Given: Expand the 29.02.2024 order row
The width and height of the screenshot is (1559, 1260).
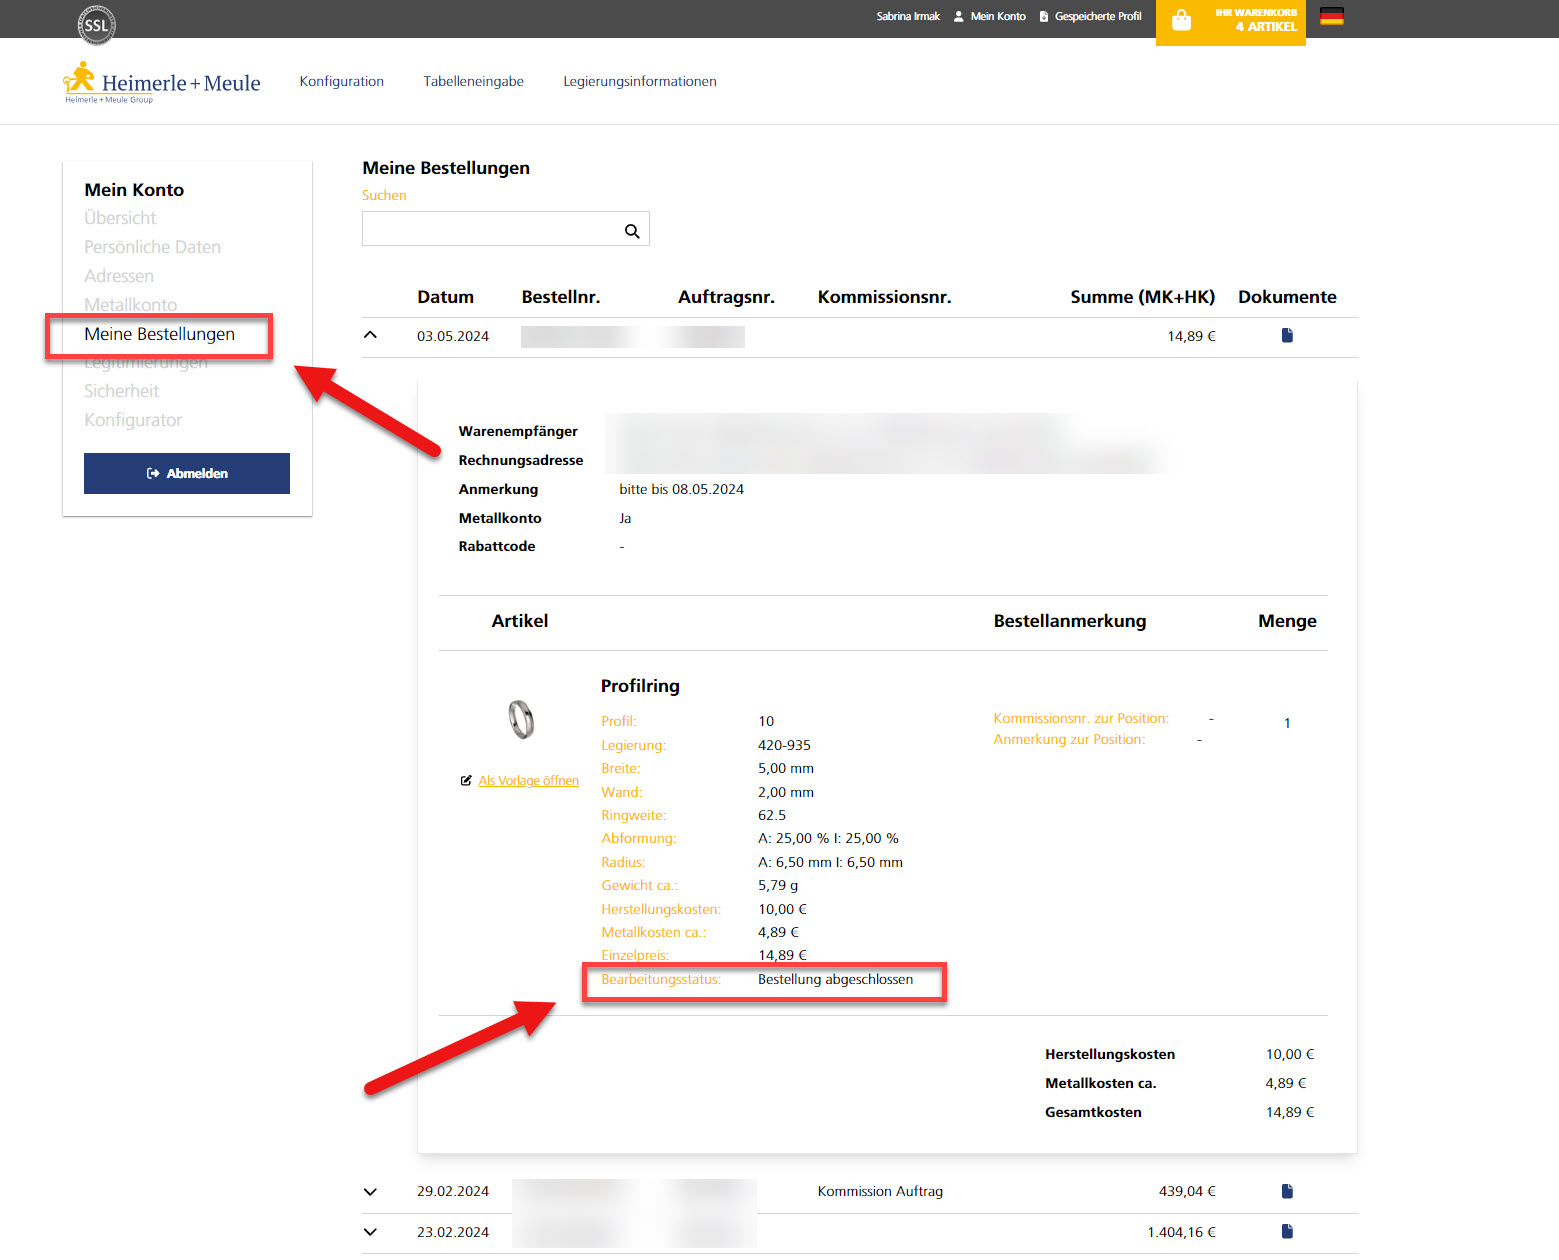Looking at the screenshot, I should pyautogui.click(x=370, y=1191).
